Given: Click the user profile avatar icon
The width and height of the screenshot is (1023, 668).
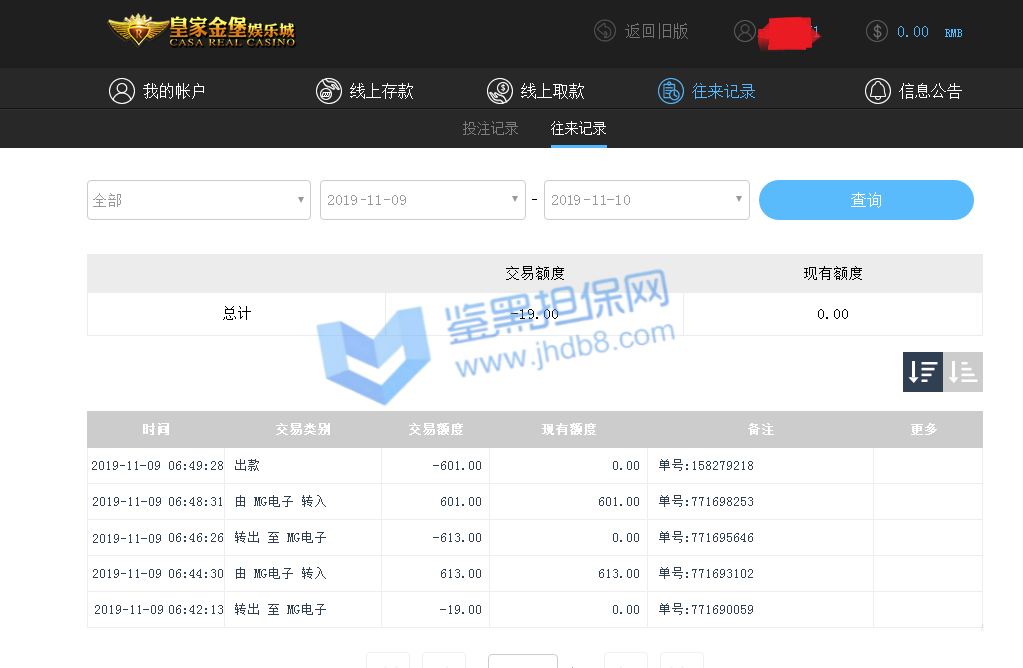Looking at the screenshot, I should [x=744, y=31].
